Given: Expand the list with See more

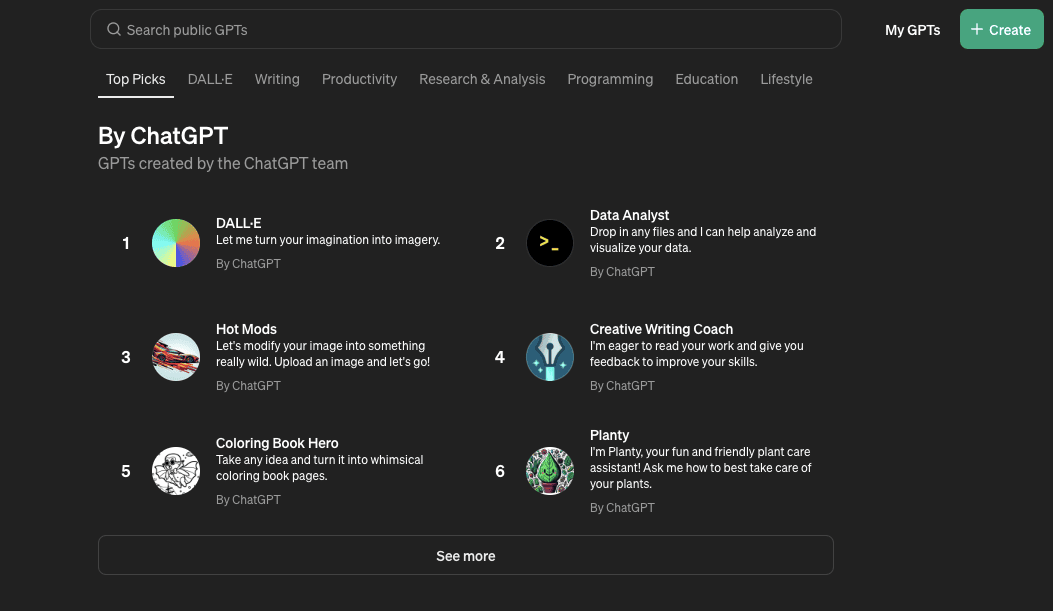Looking at the screenshot, I should (x=465, y=555).
